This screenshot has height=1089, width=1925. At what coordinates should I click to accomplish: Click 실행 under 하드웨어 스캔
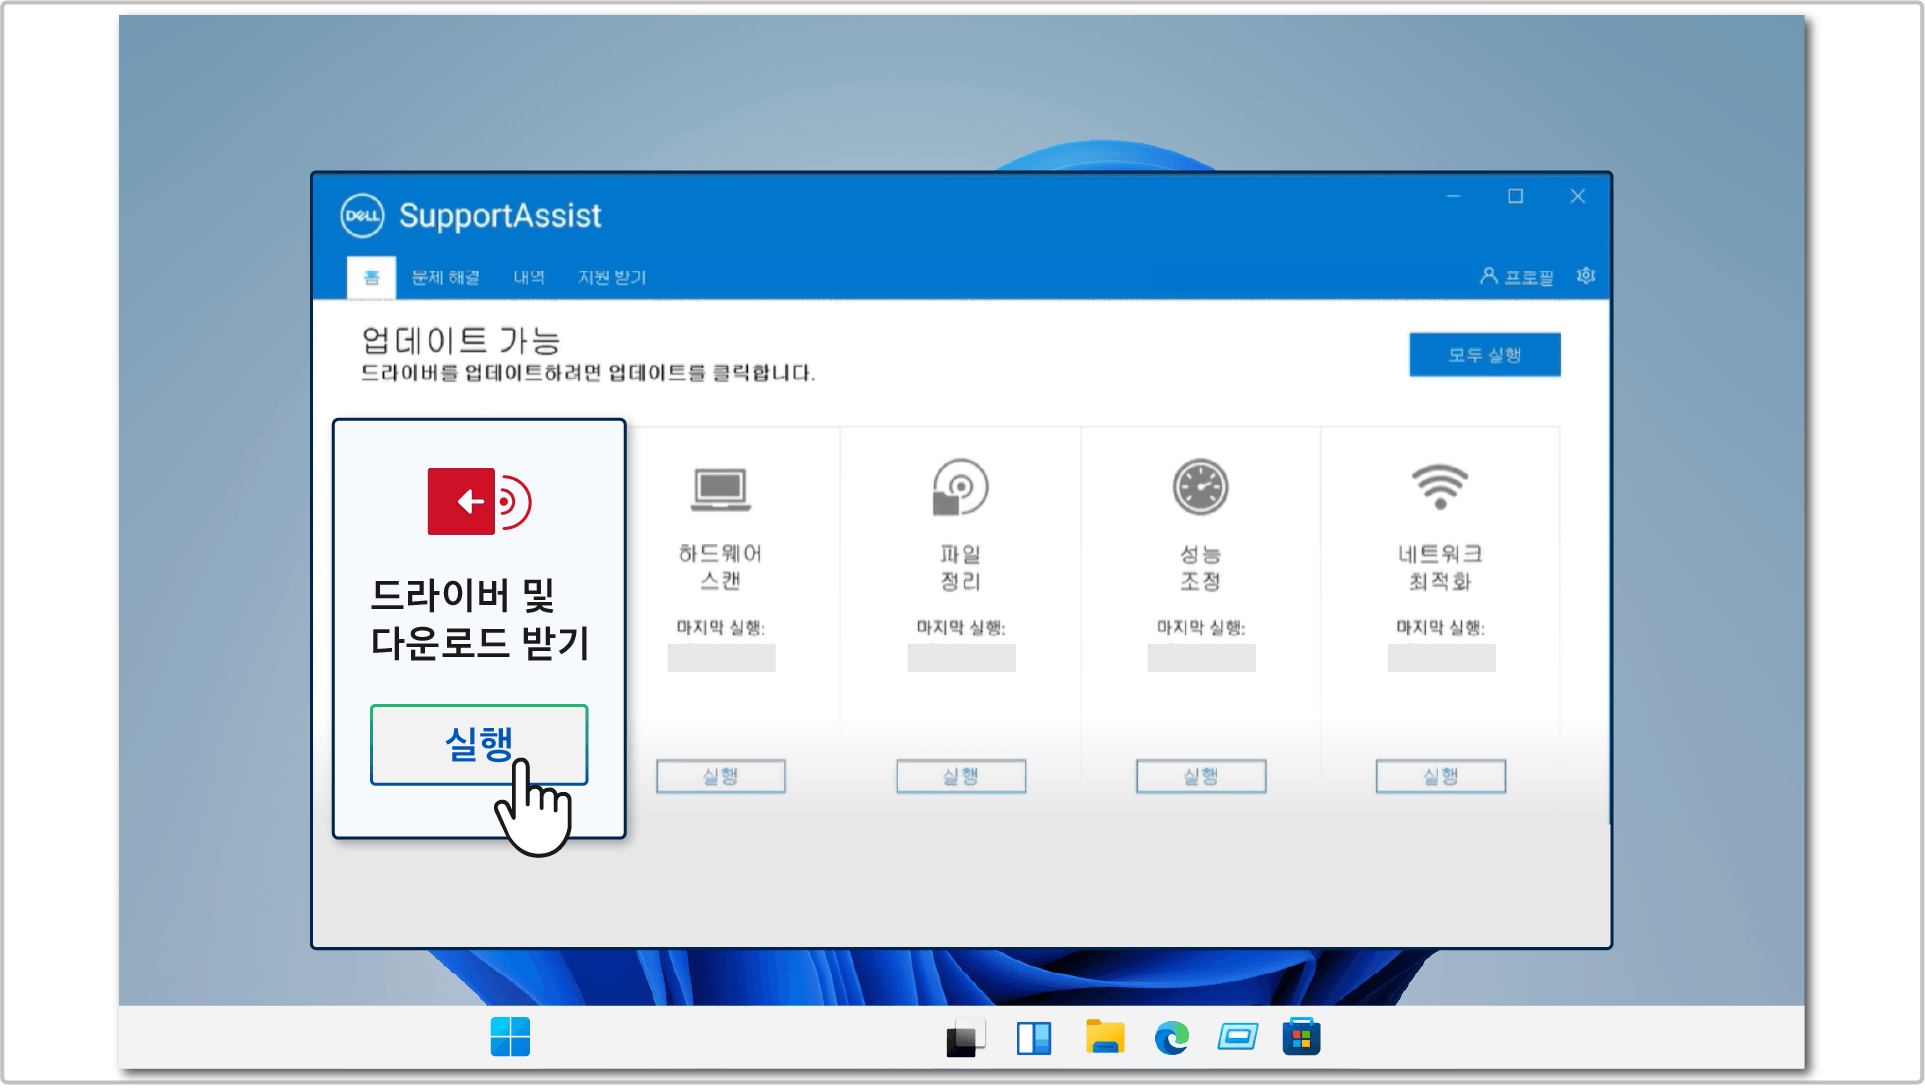click(x=721, y=776)
